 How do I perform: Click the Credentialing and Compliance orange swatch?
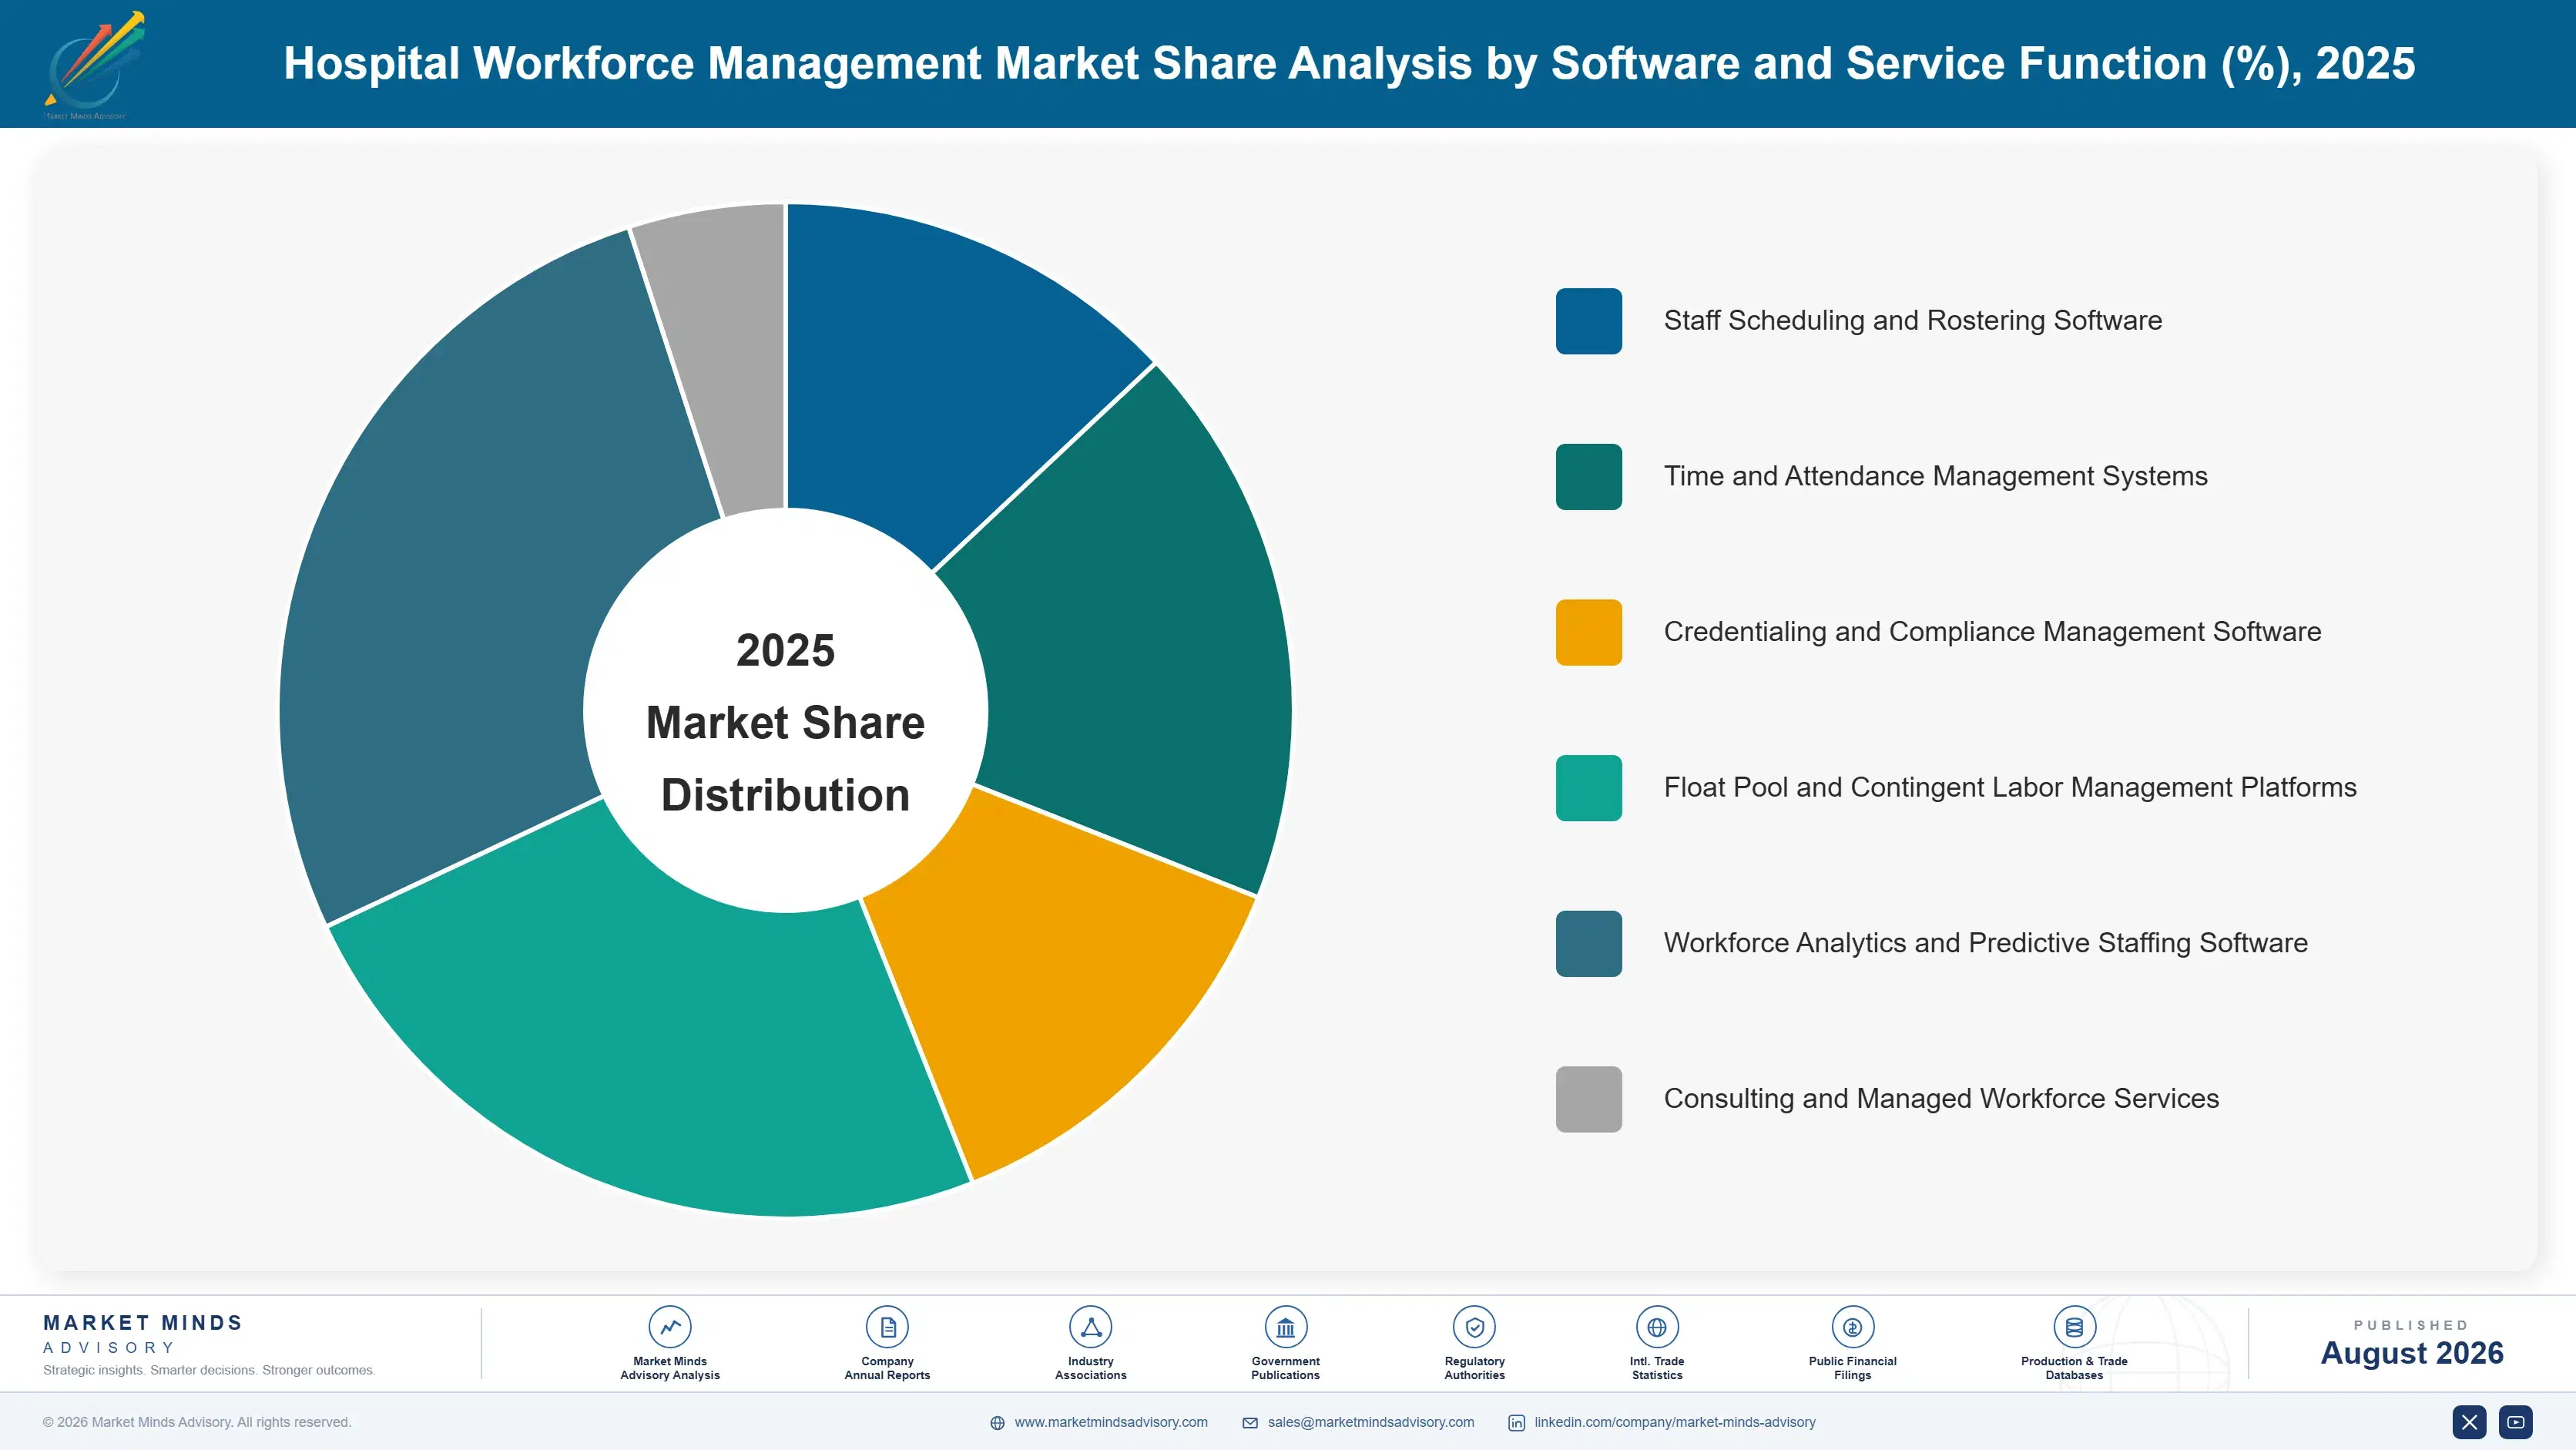1588,632
